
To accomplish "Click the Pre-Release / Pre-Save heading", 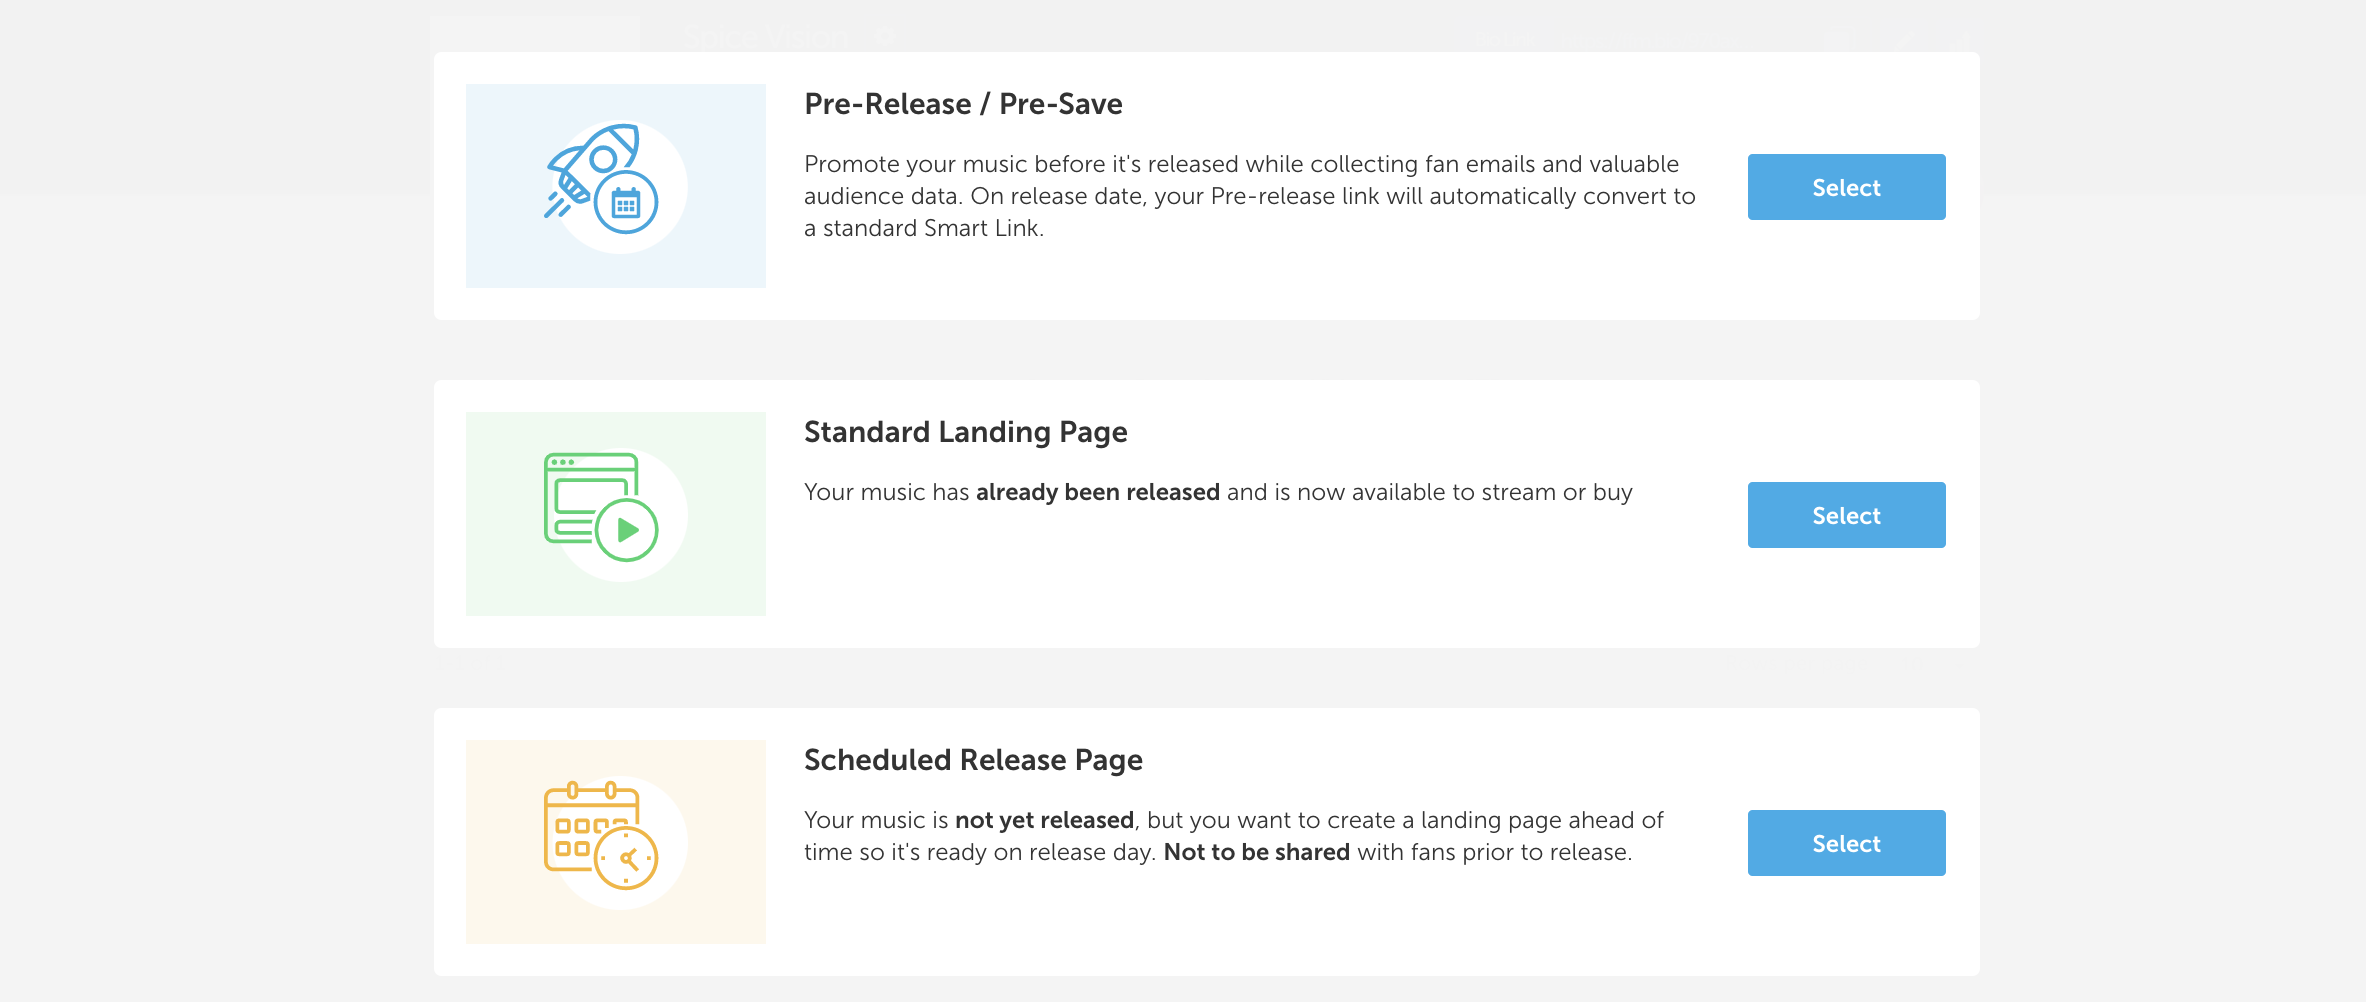I will 963,104.
